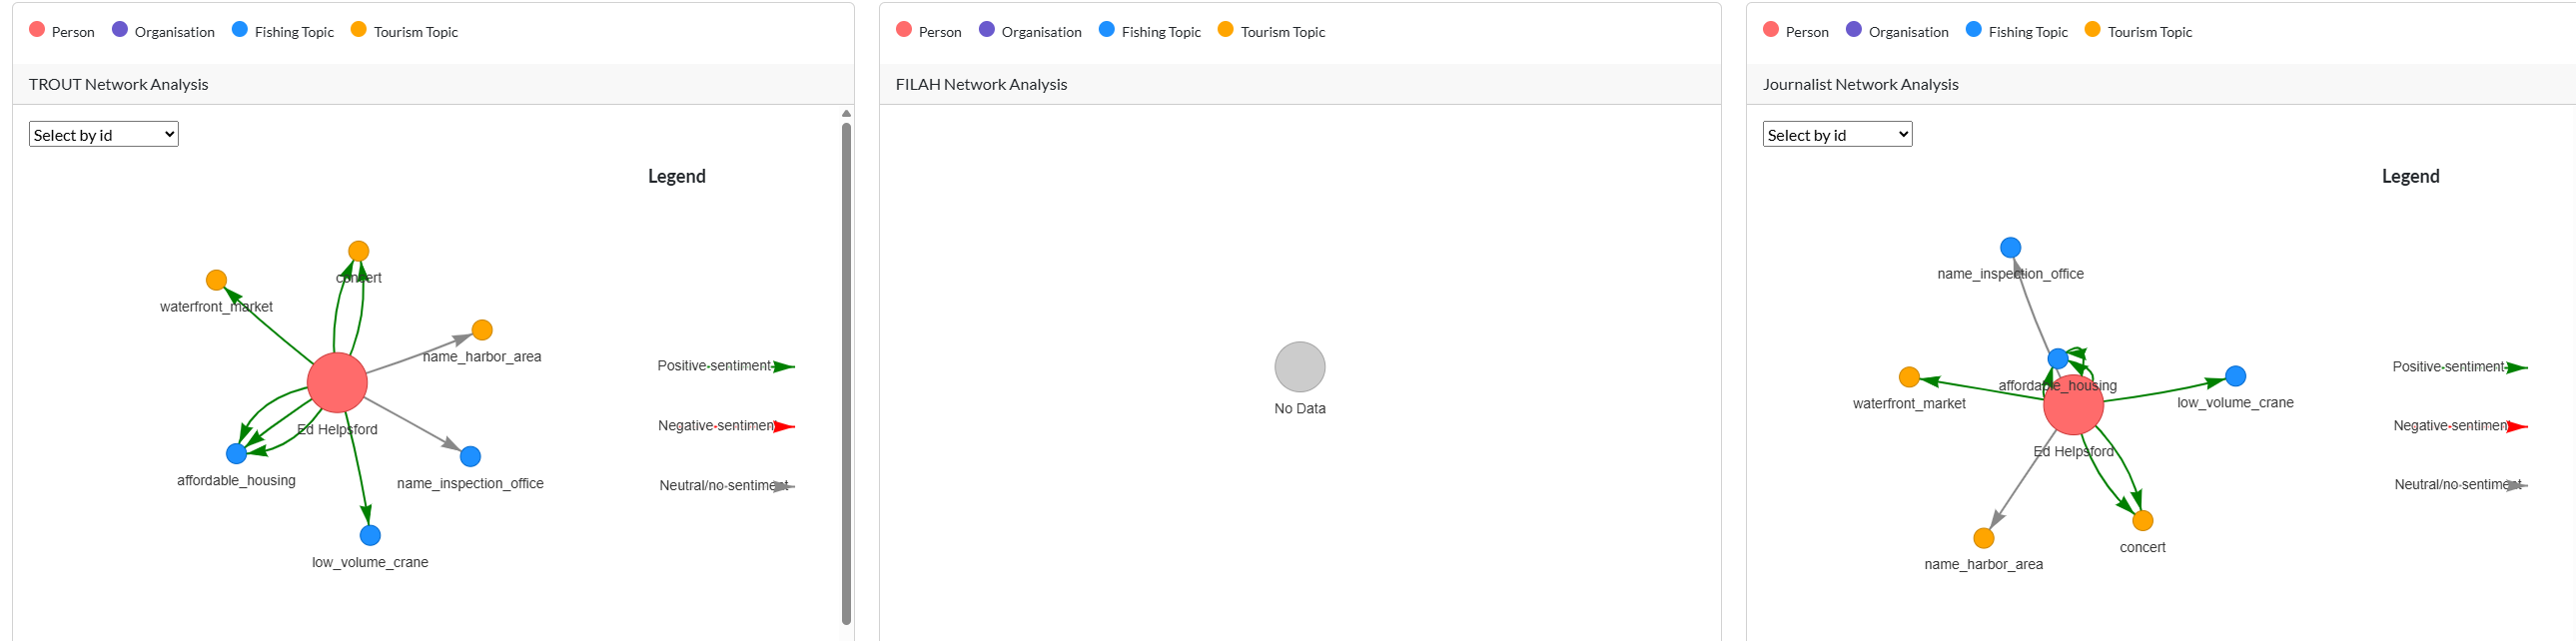
Task: Select low_volume_crane node in TROUT graph
Action: (x=370, y=535)
